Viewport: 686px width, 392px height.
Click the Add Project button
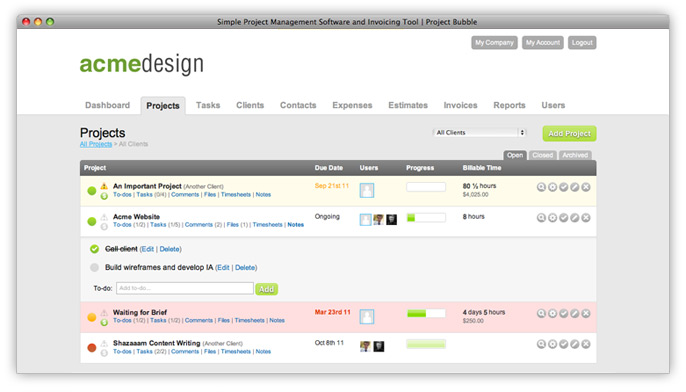(569, 133)
